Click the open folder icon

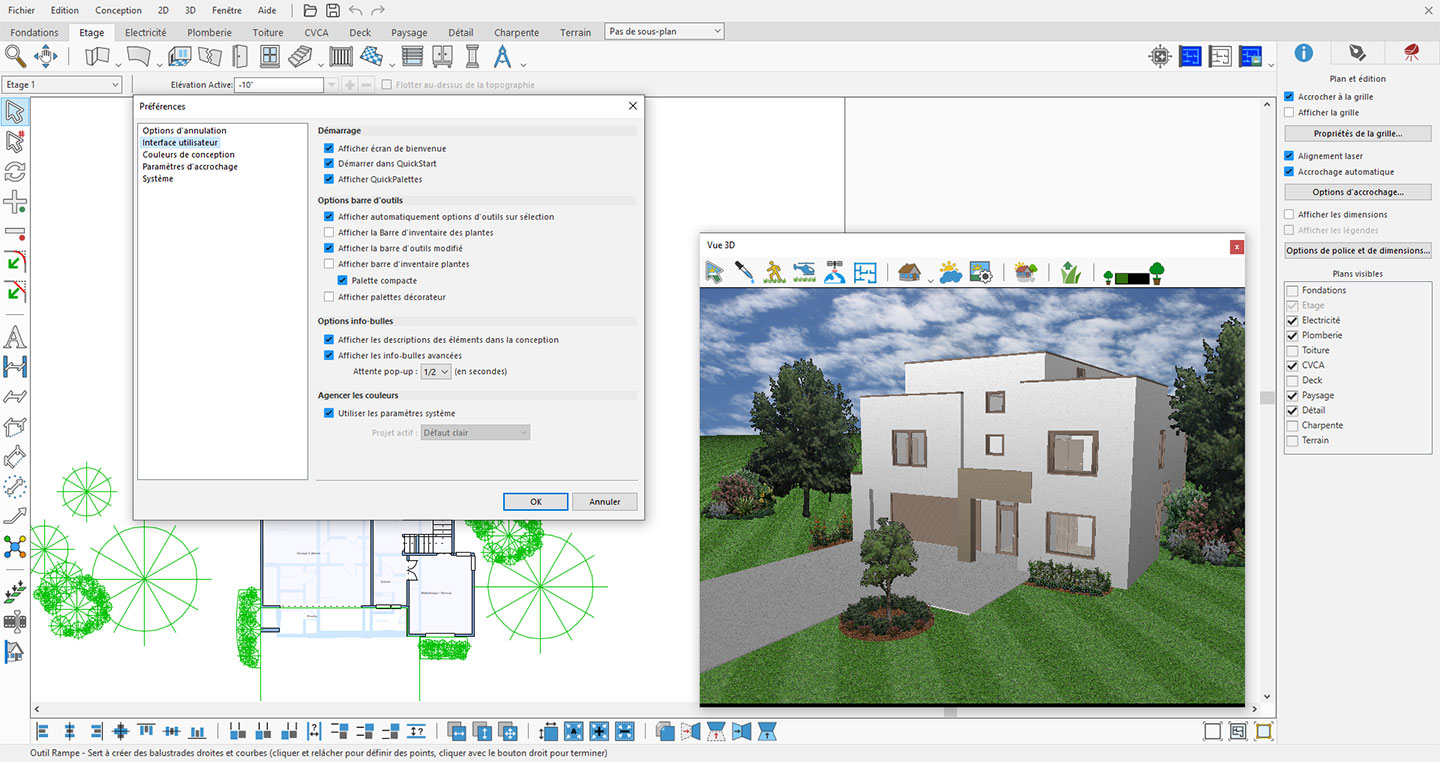(310, 10)
